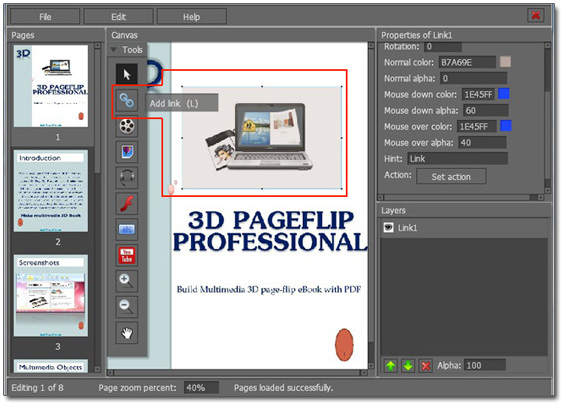Click the Properties panel vertical scrollbar
This screenshot has width=570, height=411.
(547, 118)
